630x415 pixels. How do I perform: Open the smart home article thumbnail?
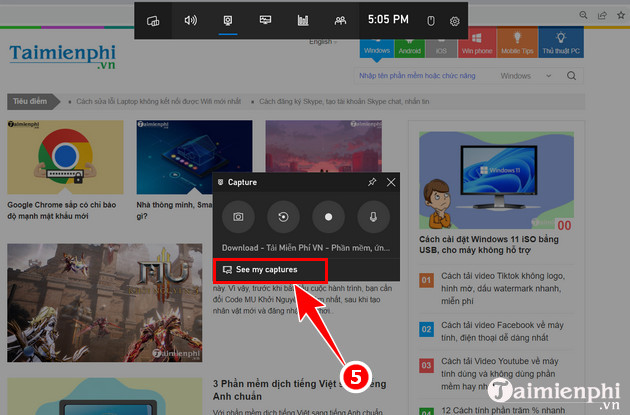pyautogui.click(x=194, y=157)
